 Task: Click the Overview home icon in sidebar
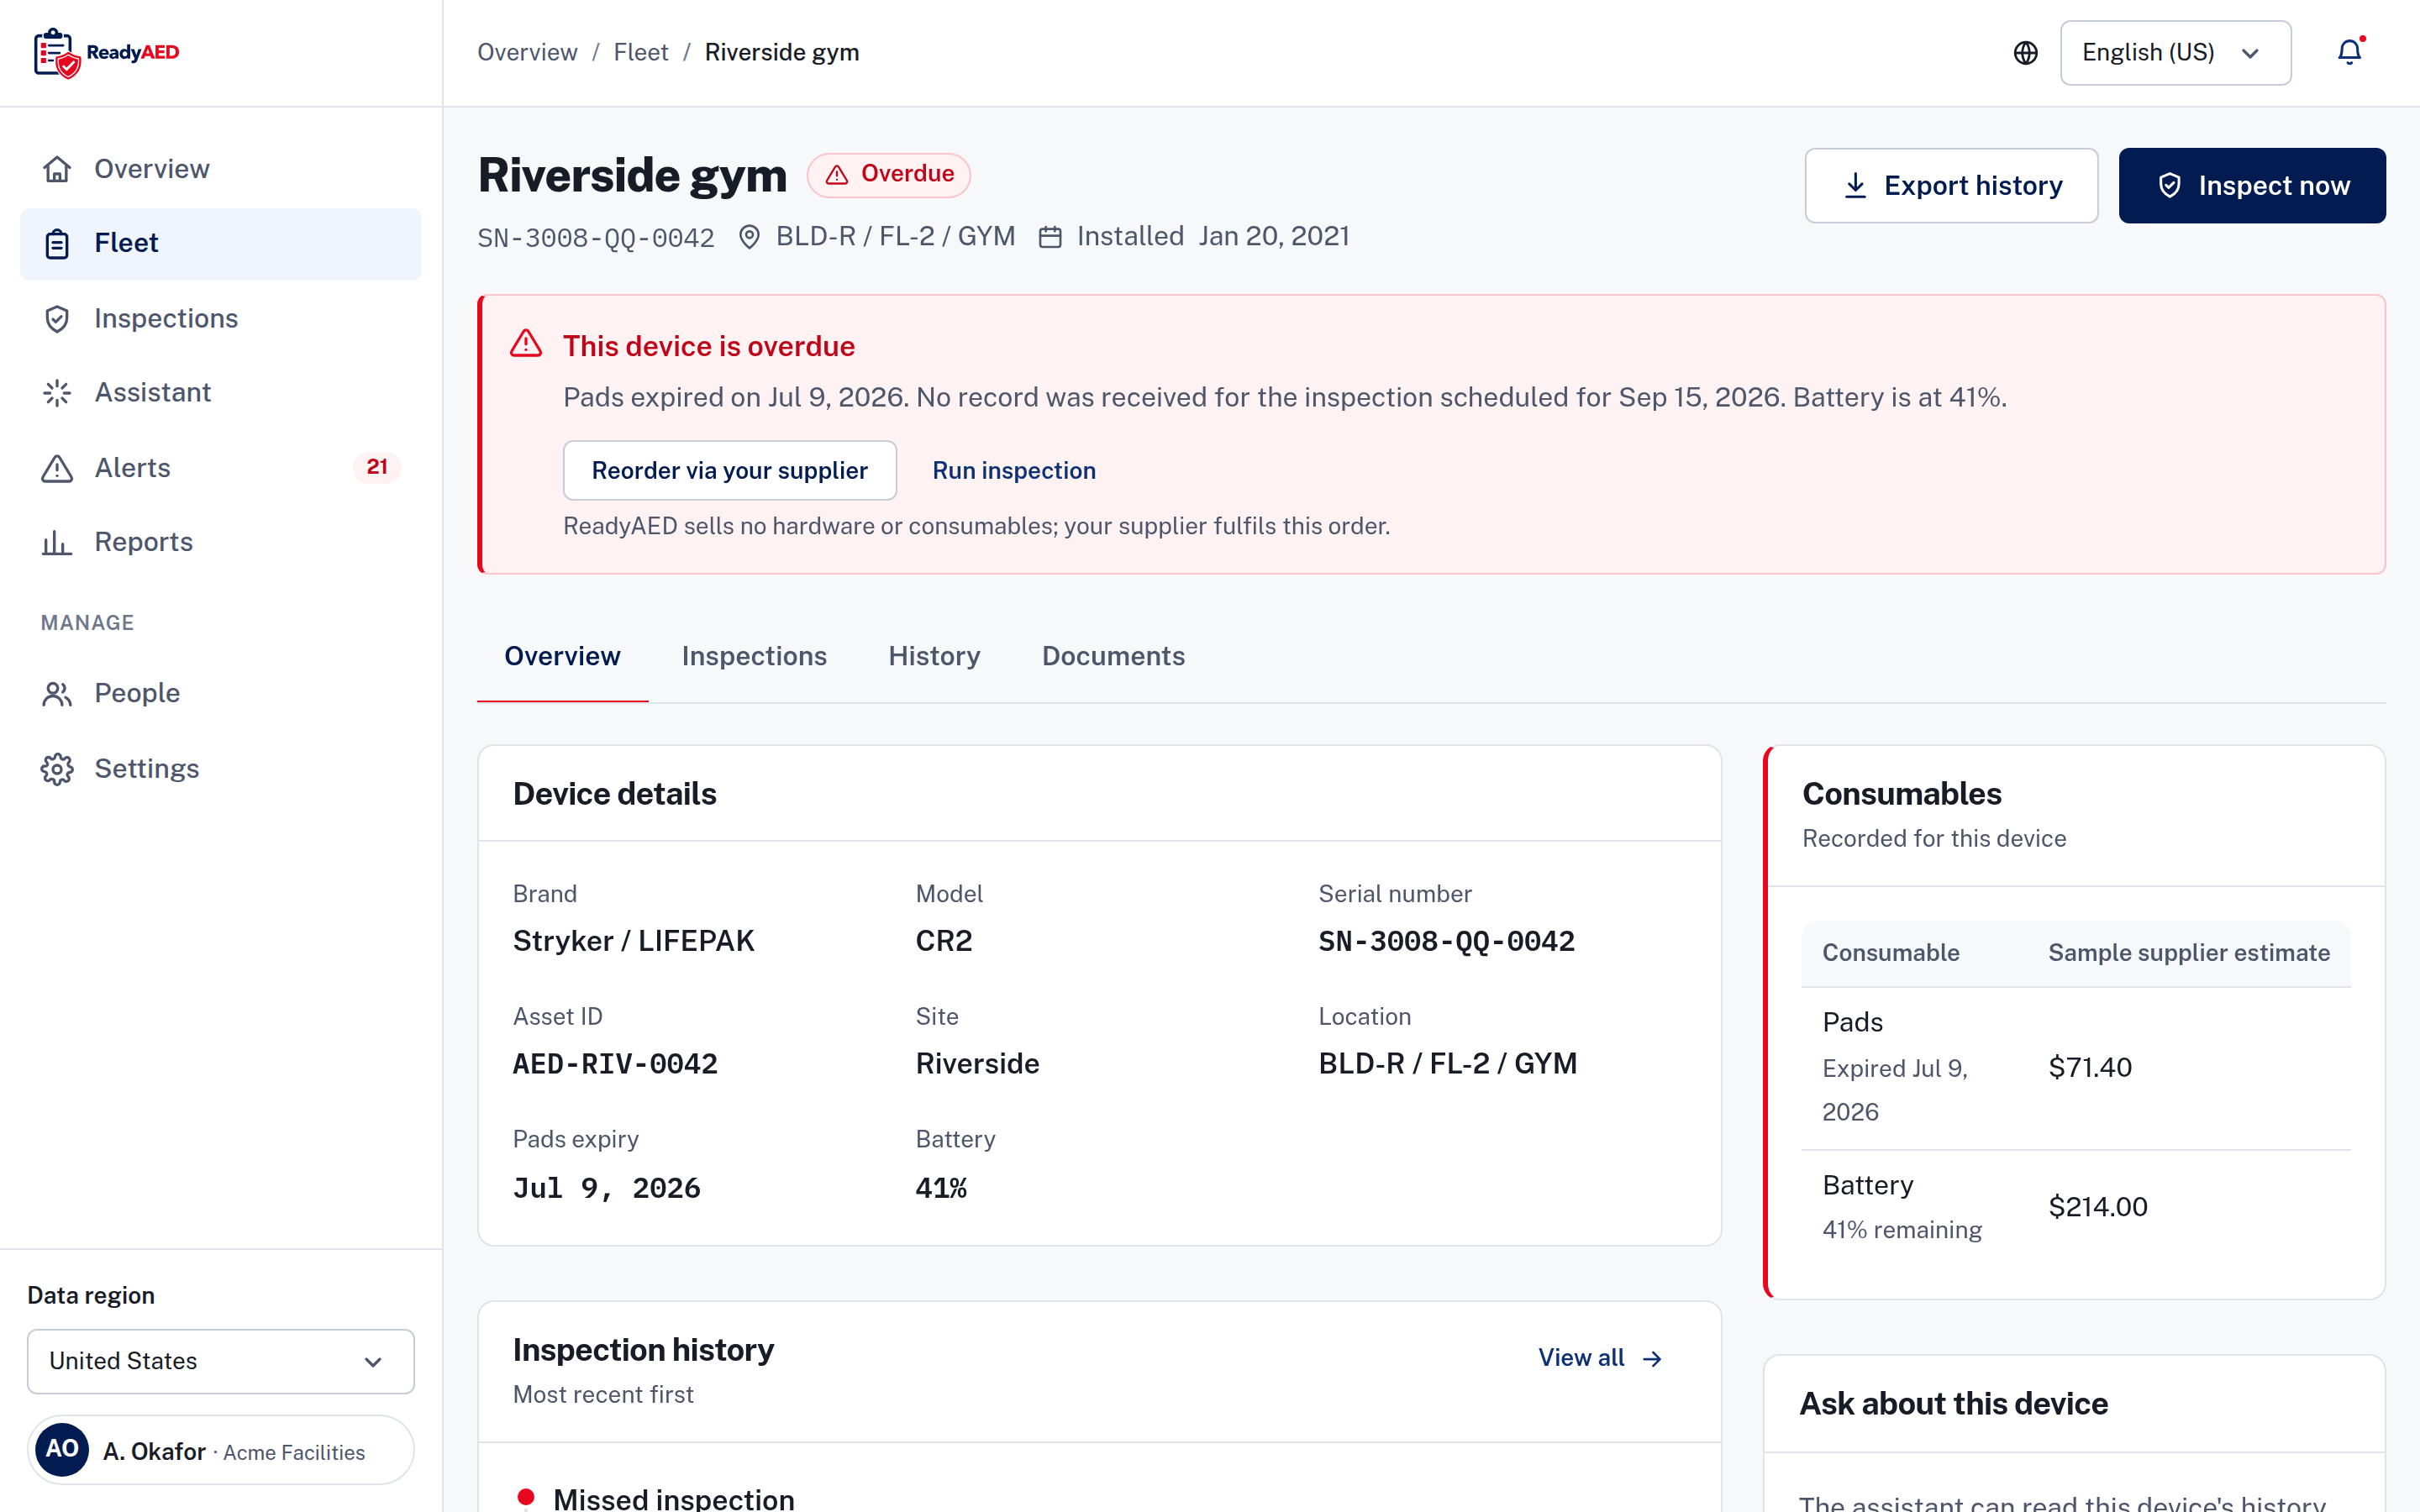point(57,169)
